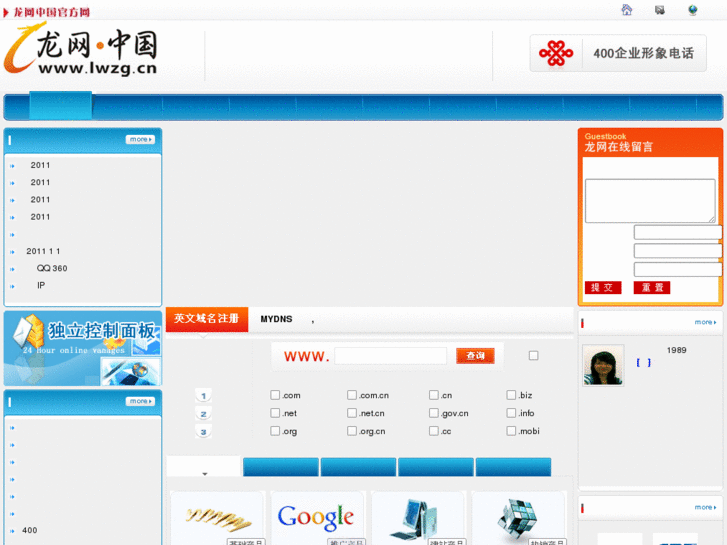Click the first guestbook input below the message area

(x=678, y=232)
